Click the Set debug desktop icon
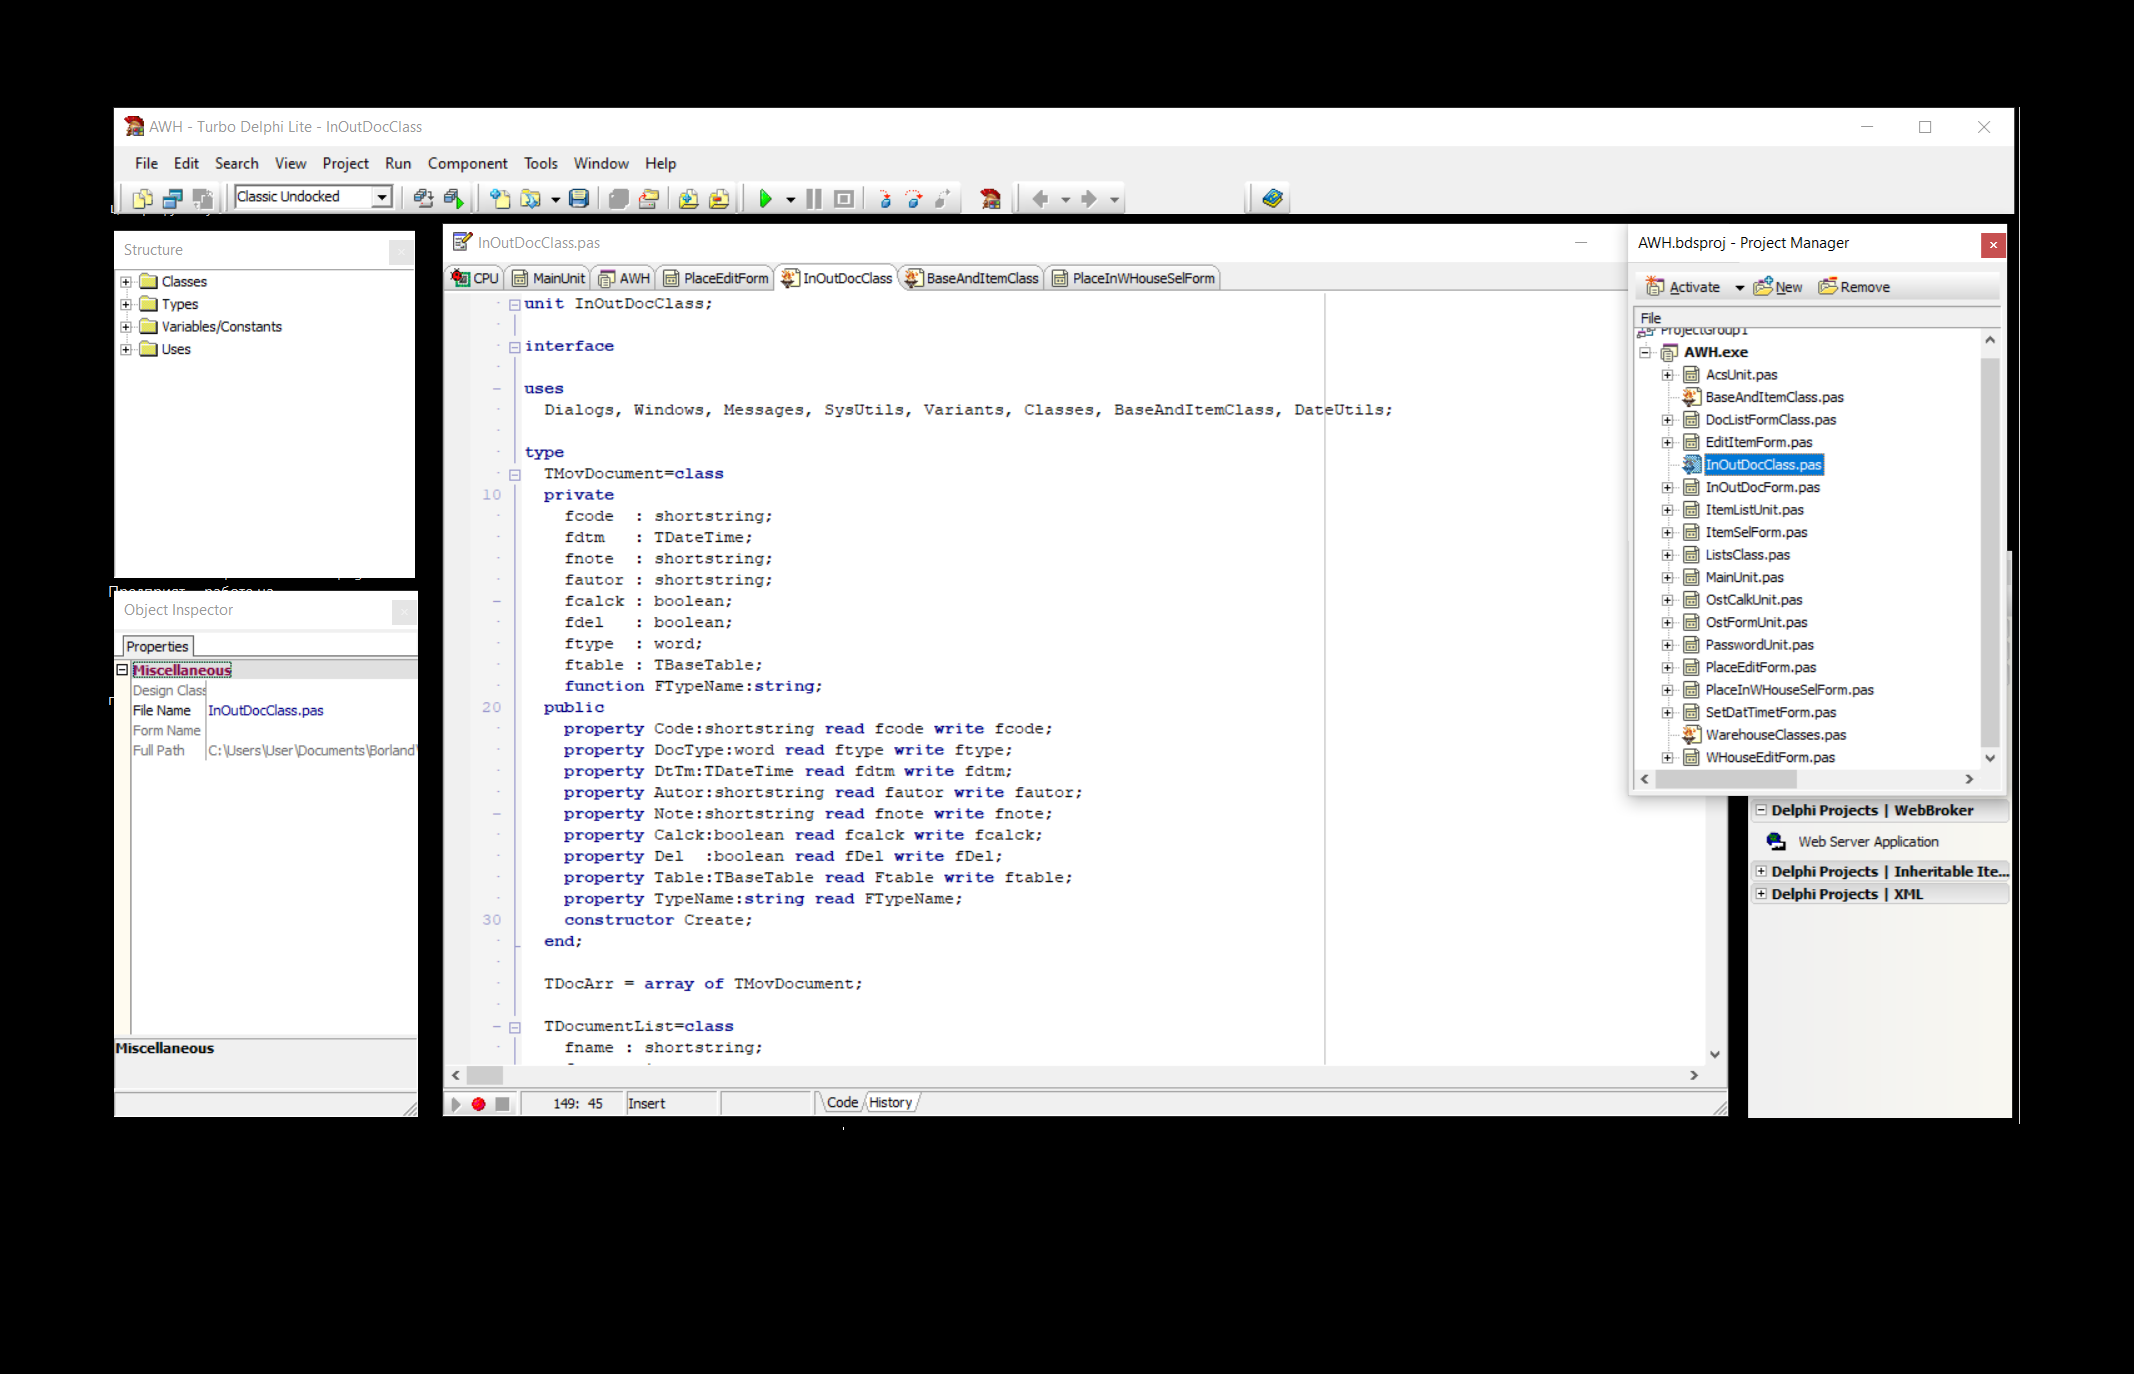This screenshot has height=1374, width=2134. pos(453,198)
